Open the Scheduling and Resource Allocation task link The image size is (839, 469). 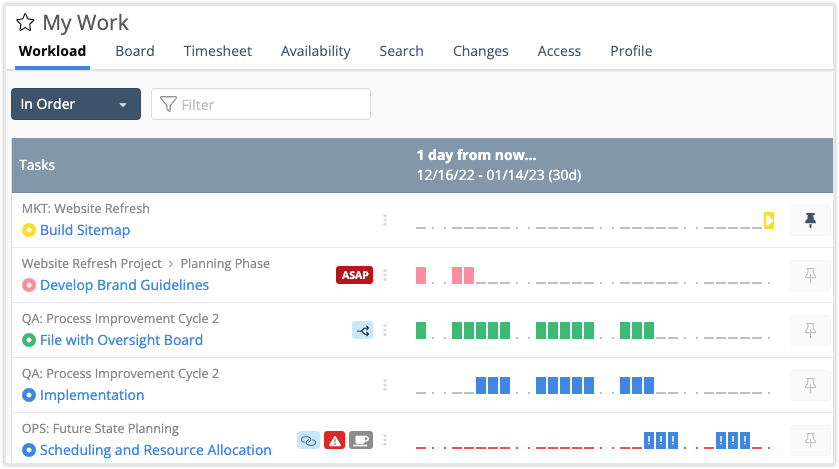pyautogui.click(x=155, y=450)
